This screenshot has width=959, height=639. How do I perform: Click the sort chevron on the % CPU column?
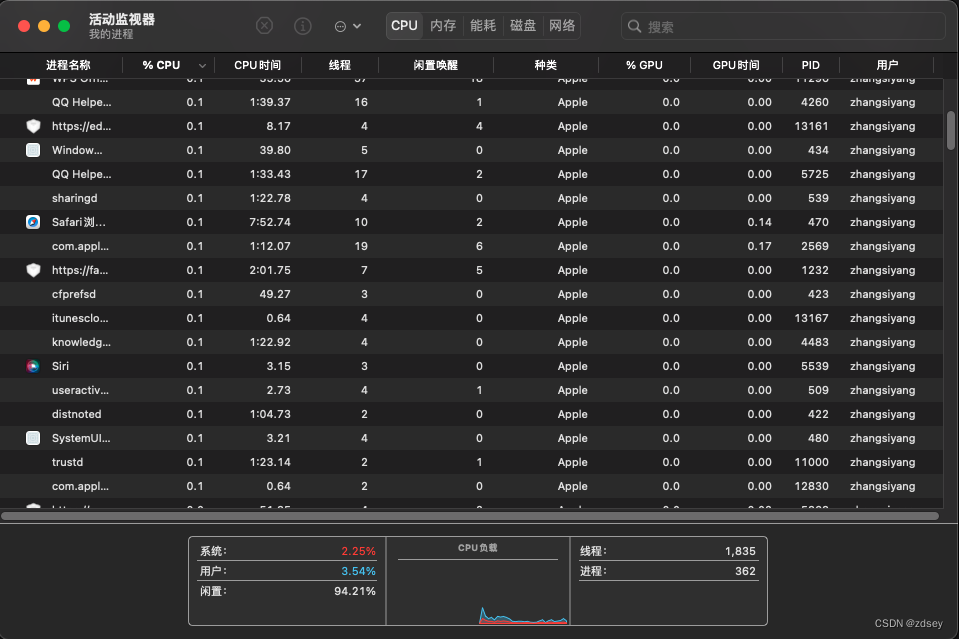point(201,64)
